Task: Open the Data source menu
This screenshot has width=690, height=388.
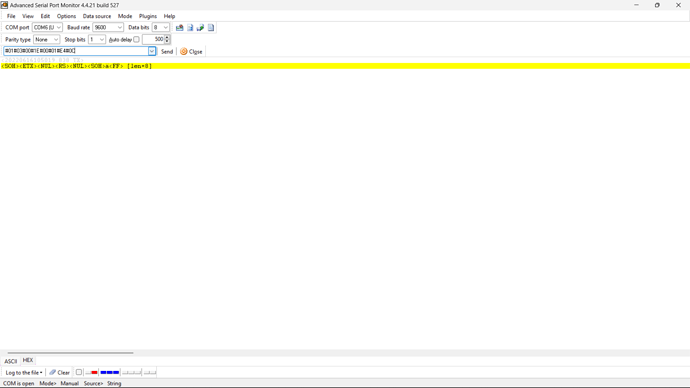Action: pos(97,16)
